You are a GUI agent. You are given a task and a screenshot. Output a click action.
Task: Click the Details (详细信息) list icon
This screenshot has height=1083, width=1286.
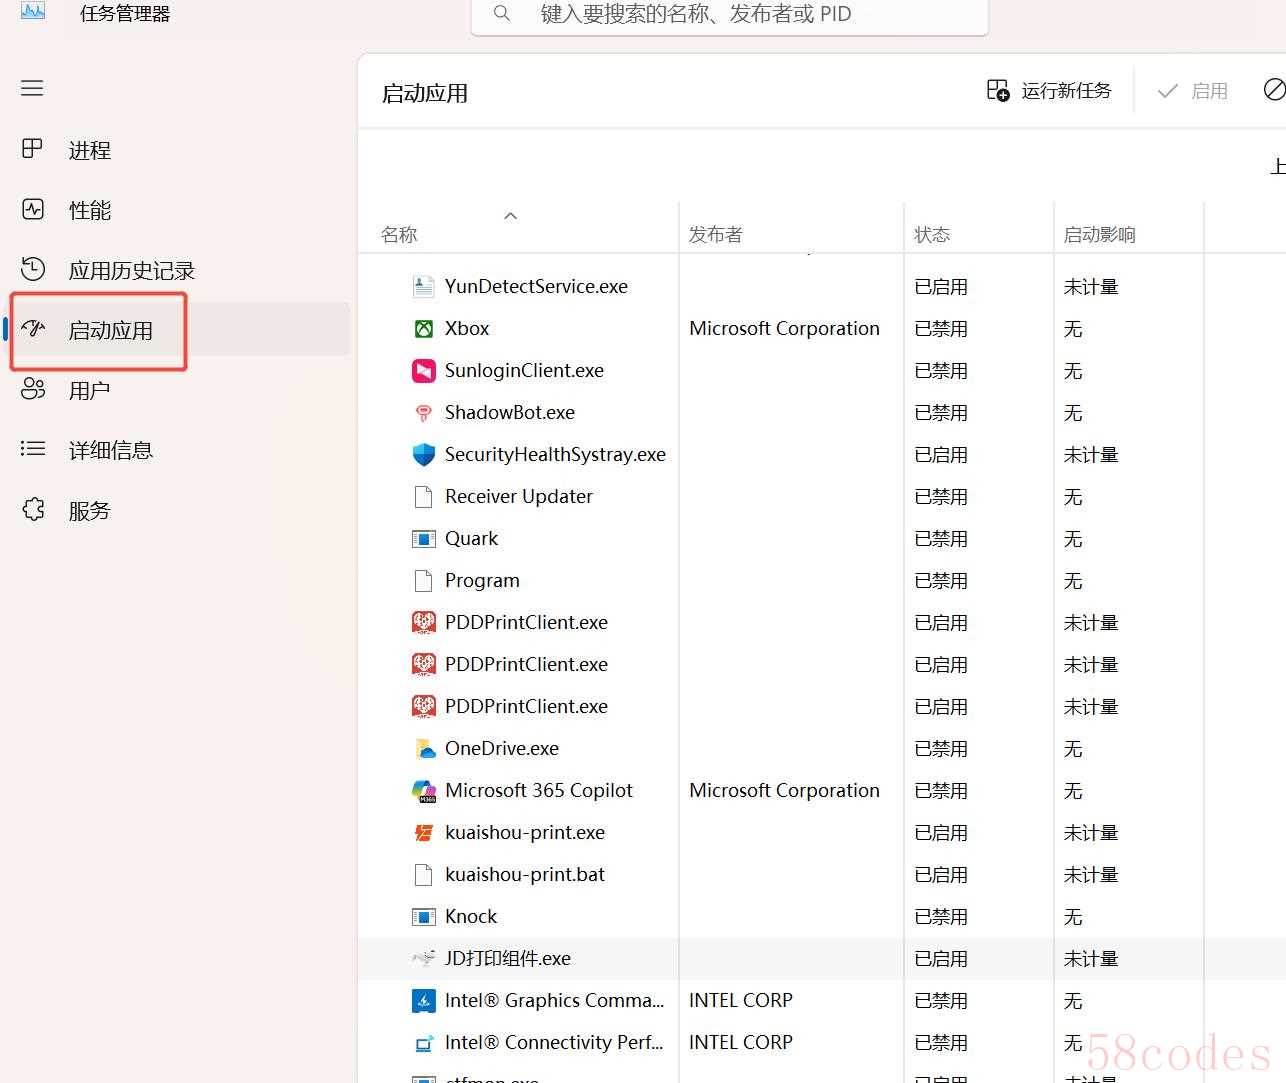tap(33, 449)
